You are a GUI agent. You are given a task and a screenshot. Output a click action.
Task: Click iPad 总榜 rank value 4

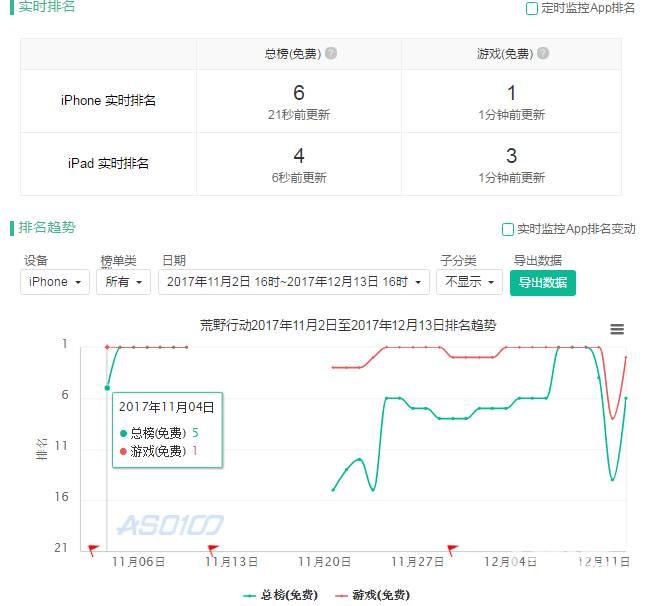click(299, 156)
